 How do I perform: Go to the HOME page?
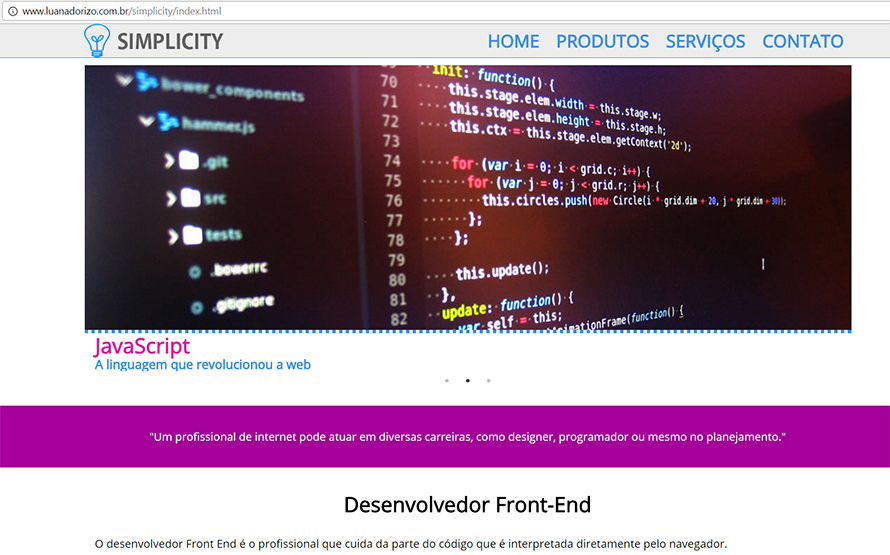(x=513, y=42)
